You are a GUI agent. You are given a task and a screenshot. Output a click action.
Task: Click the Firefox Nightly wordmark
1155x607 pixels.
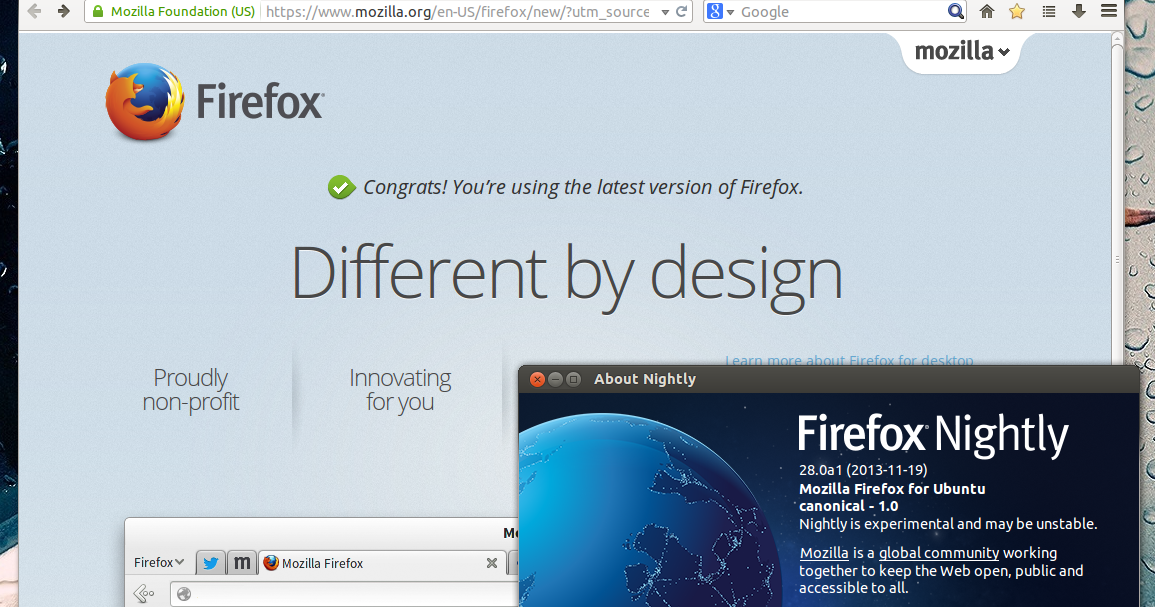(x=933, y=435)
